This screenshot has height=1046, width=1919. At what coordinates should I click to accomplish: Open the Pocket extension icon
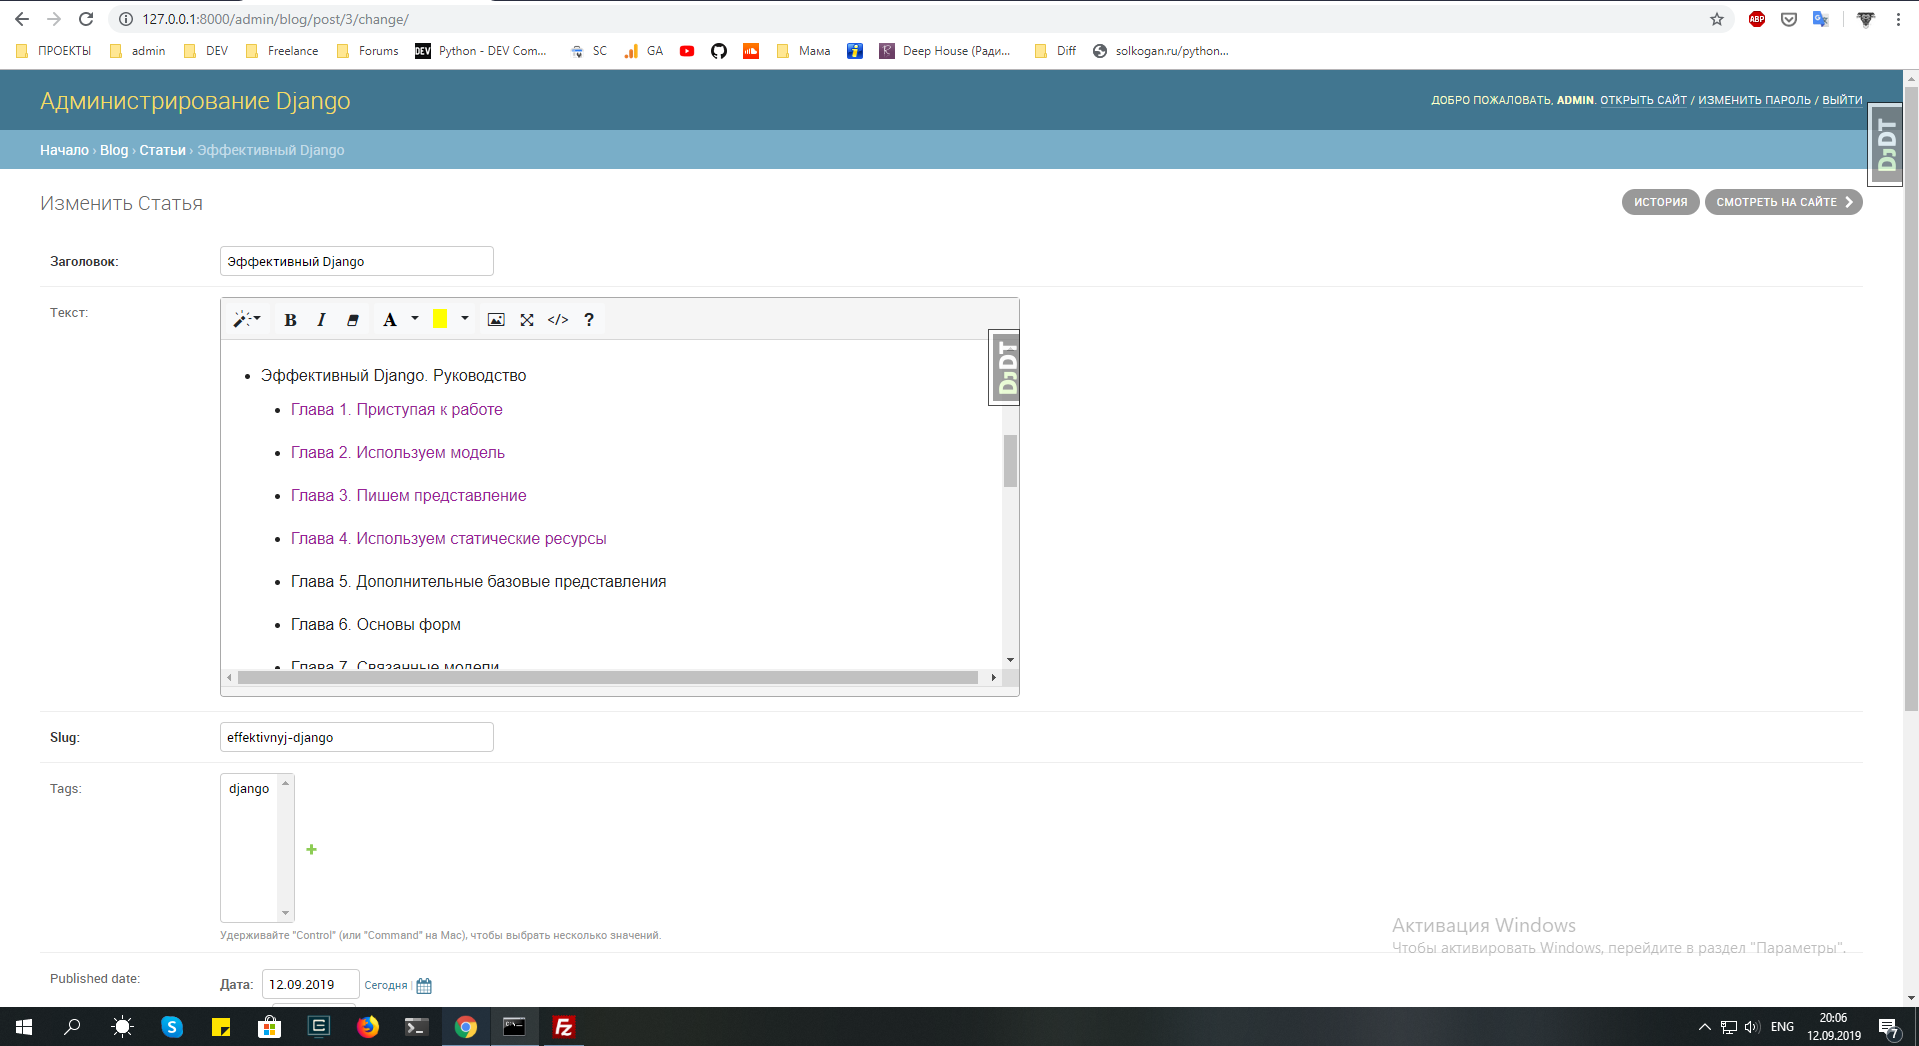click(1789, 19)
